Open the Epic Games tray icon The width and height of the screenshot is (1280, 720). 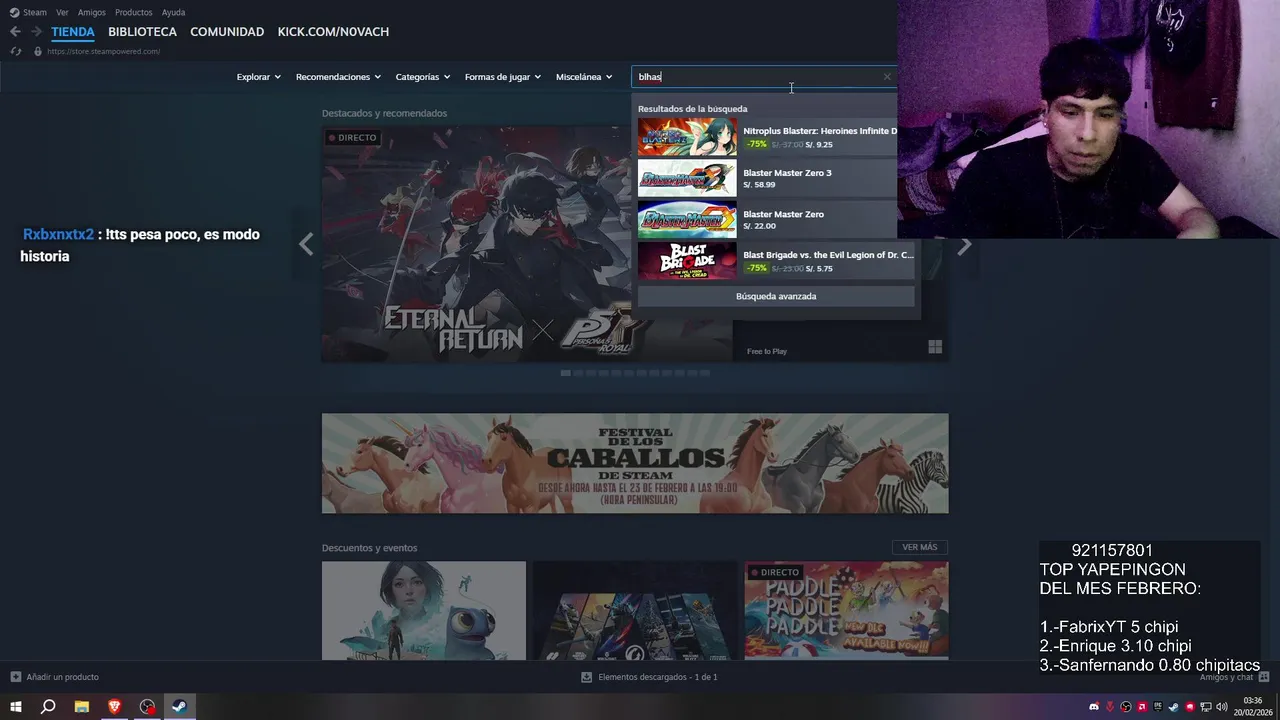1158,707
